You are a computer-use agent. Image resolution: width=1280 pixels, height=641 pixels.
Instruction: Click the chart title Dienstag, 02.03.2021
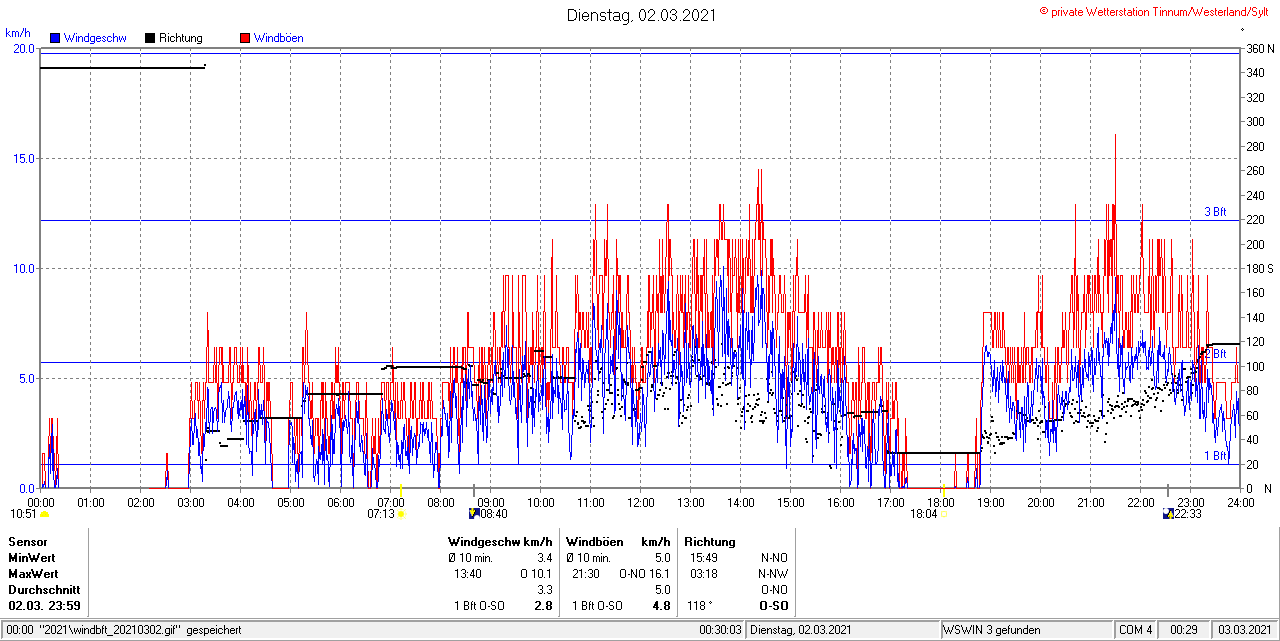[641, 15]
